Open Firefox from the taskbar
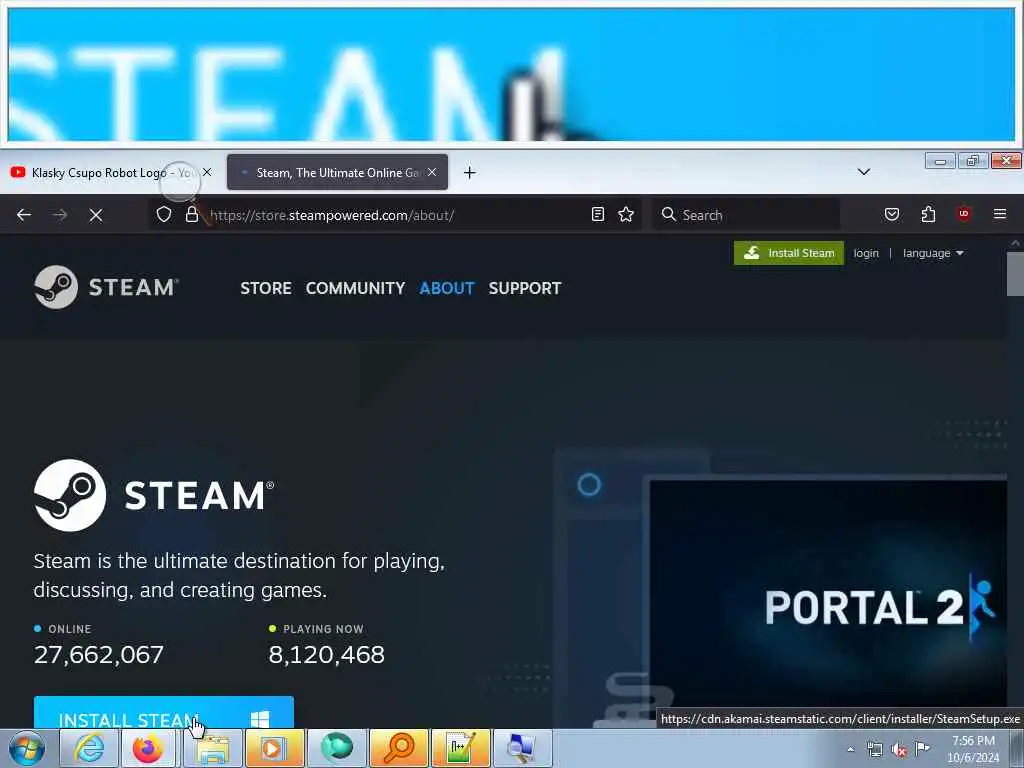 click(148, 748)
